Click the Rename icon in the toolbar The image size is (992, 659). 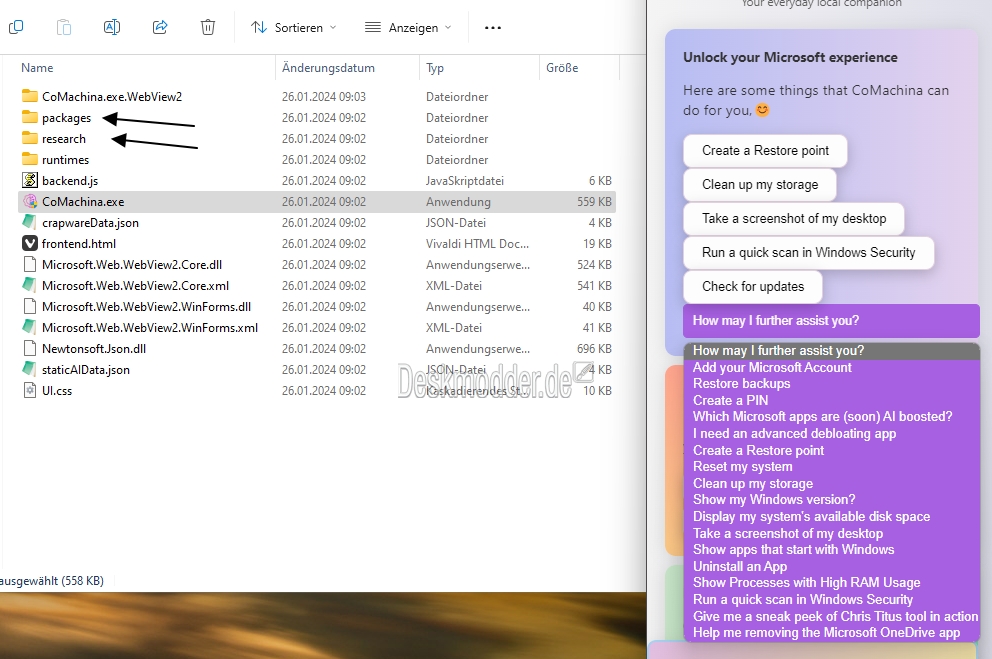click(x=112, y=27)
